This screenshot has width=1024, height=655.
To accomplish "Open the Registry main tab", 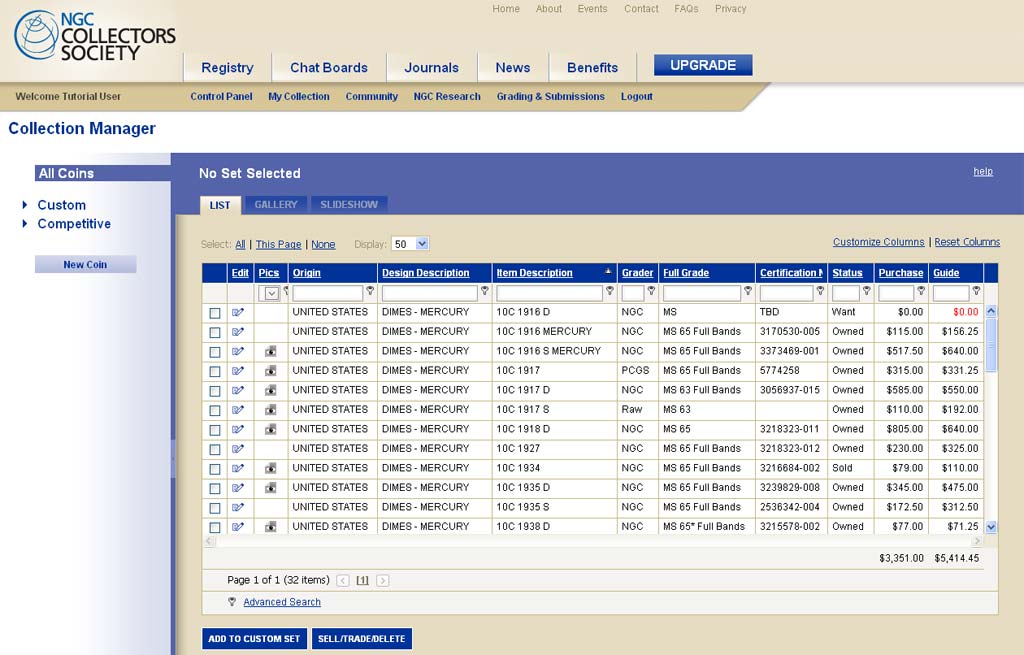I will click(x=227, y=68).
